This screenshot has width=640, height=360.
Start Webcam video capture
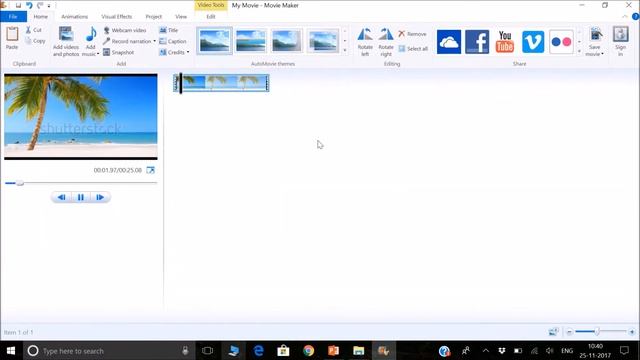(x=124, y=30)
